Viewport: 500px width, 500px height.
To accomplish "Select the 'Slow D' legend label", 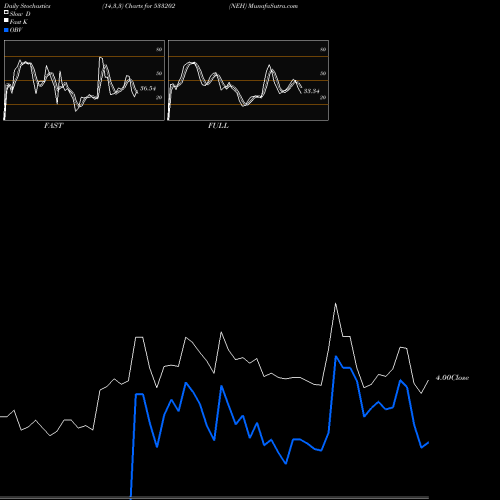I will 20,14.
